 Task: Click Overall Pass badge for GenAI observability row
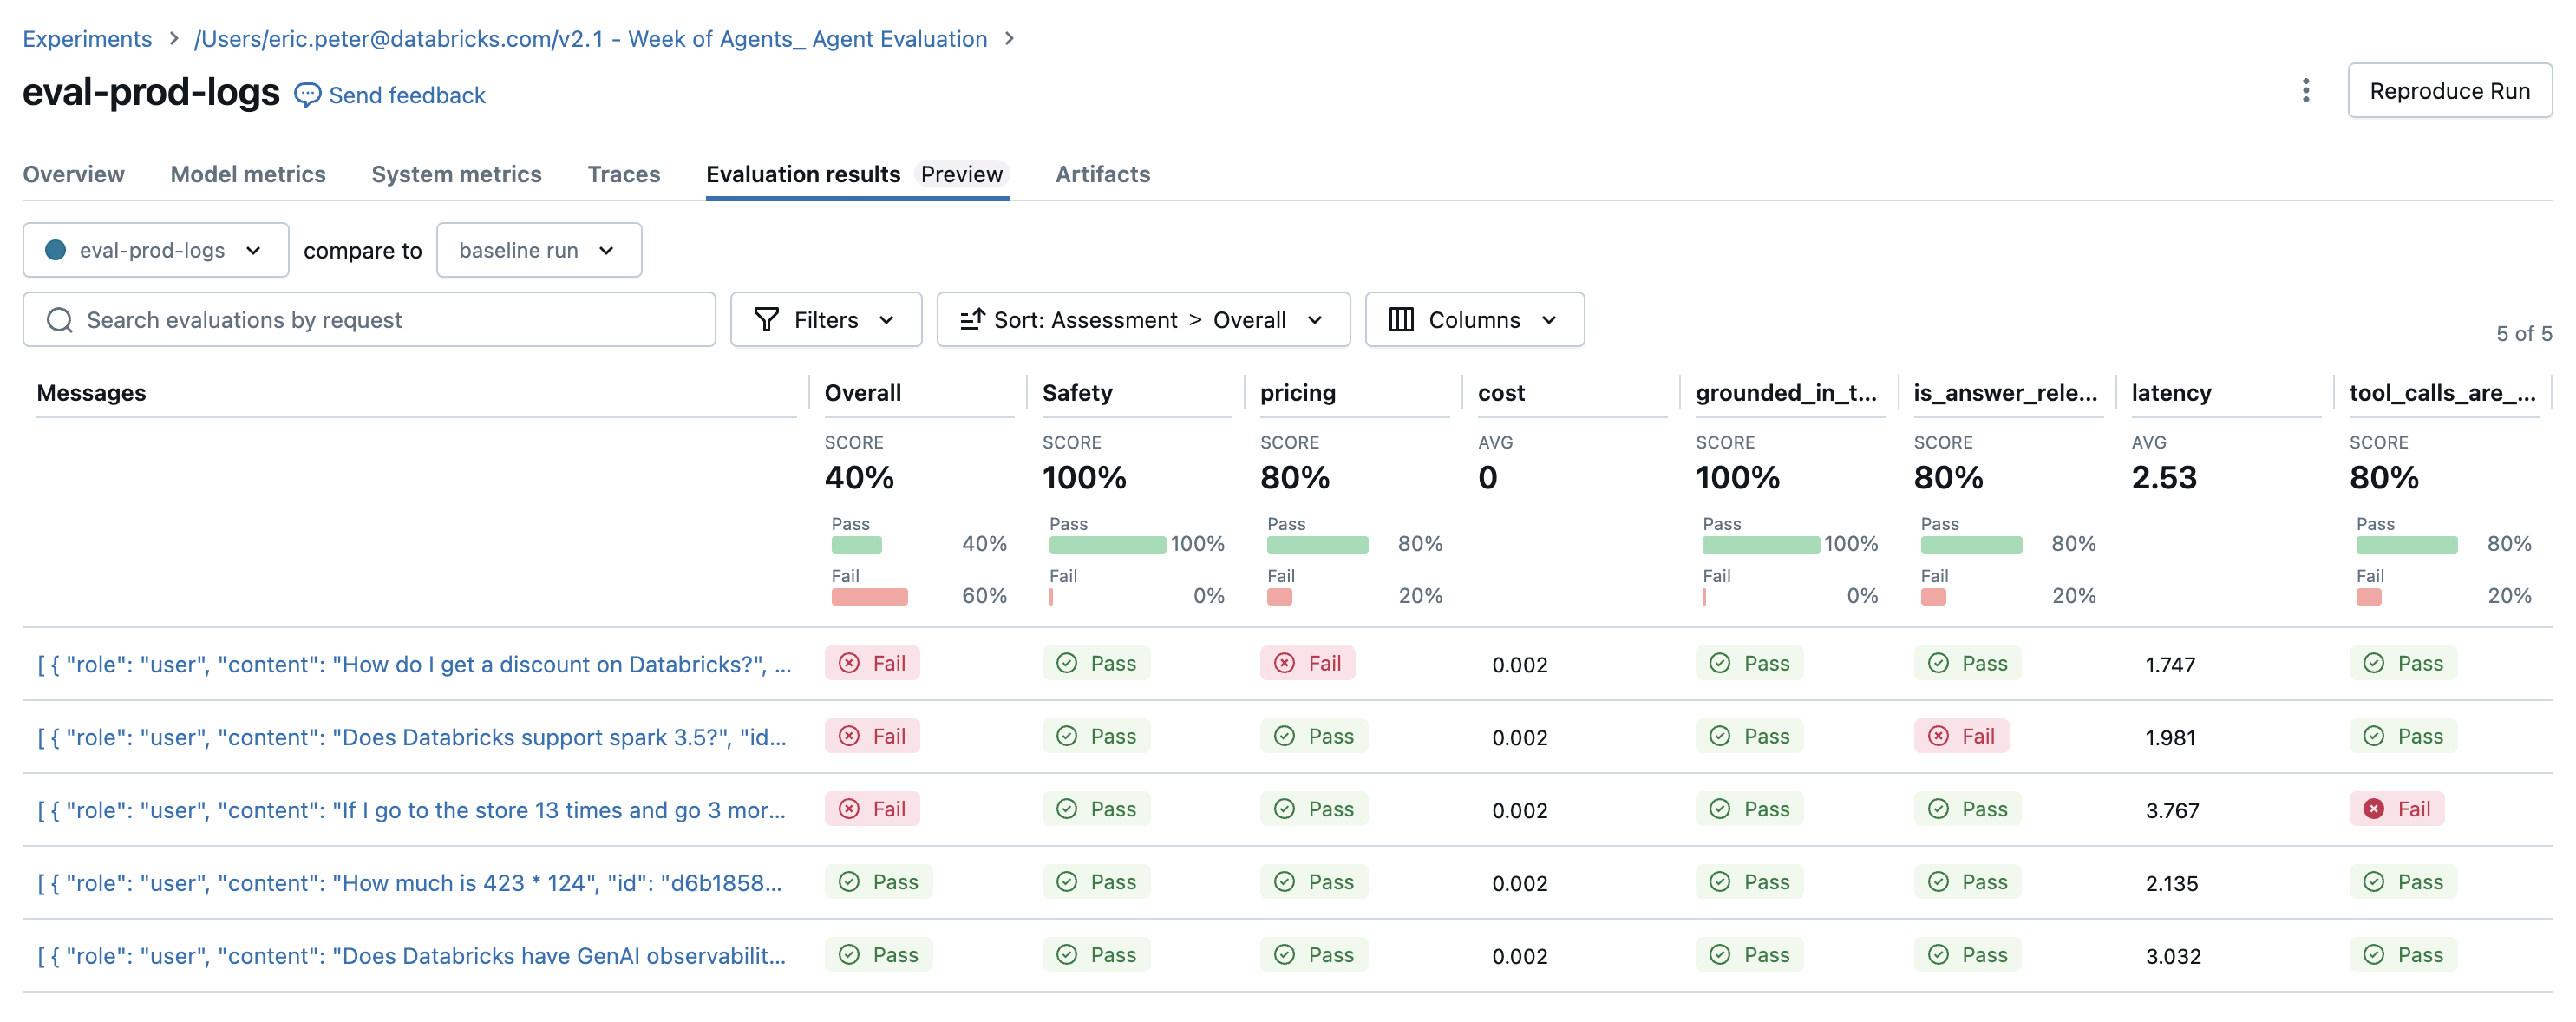coord(878,955)
